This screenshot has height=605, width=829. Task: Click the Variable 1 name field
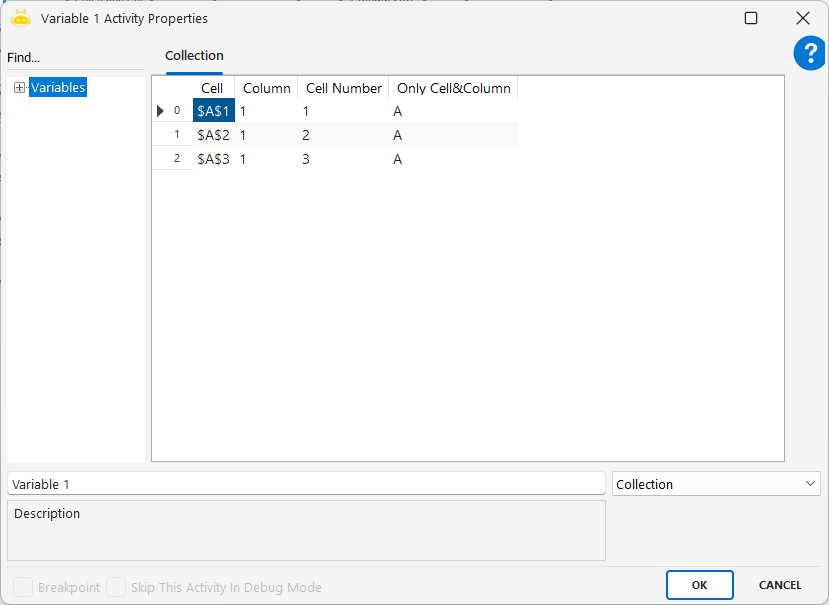click(x=305, y=484)
